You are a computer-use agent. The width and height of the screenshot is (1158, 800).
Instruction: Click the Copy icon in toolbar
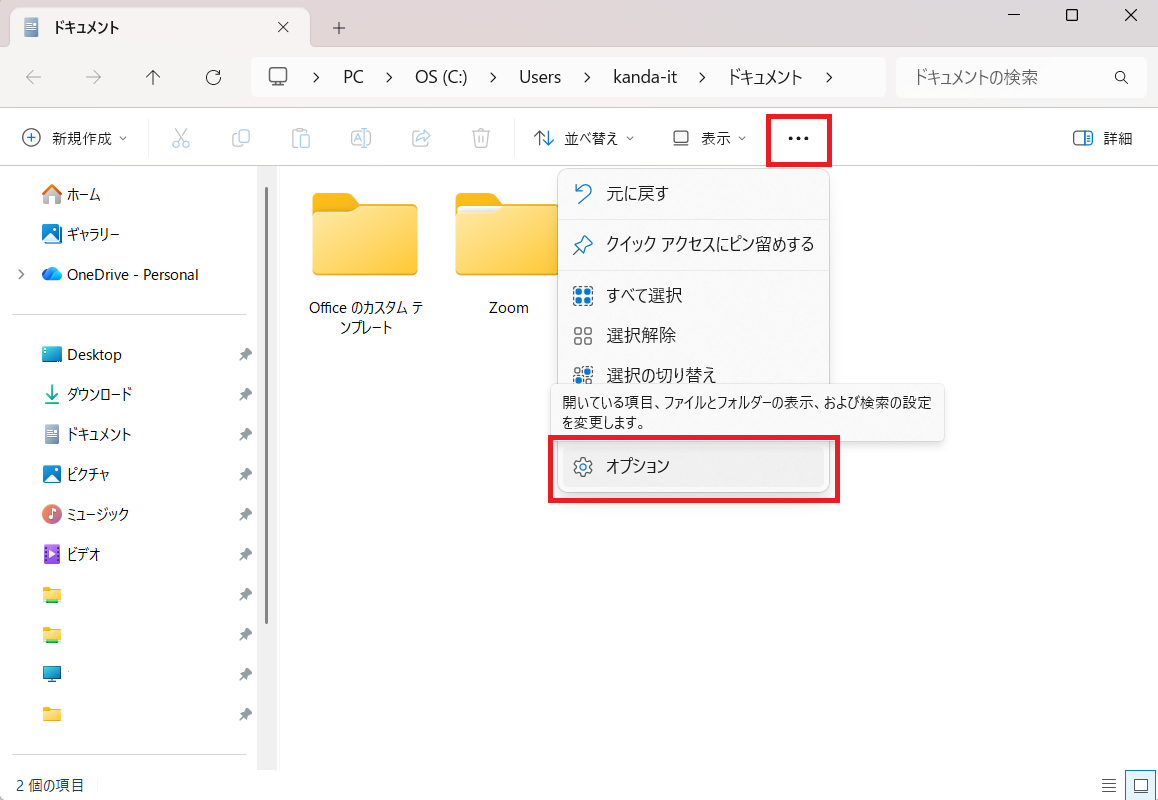241,139
